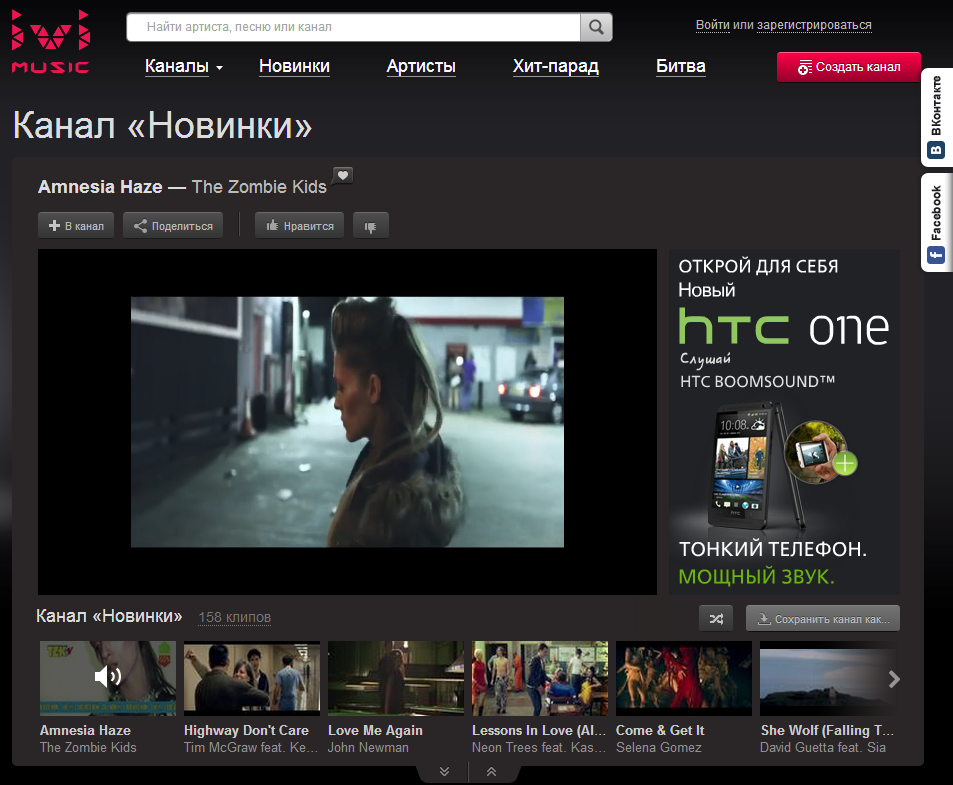
Task: Share the video via Поделиться button
Action: pyautogui.click(x=173, y=226)
